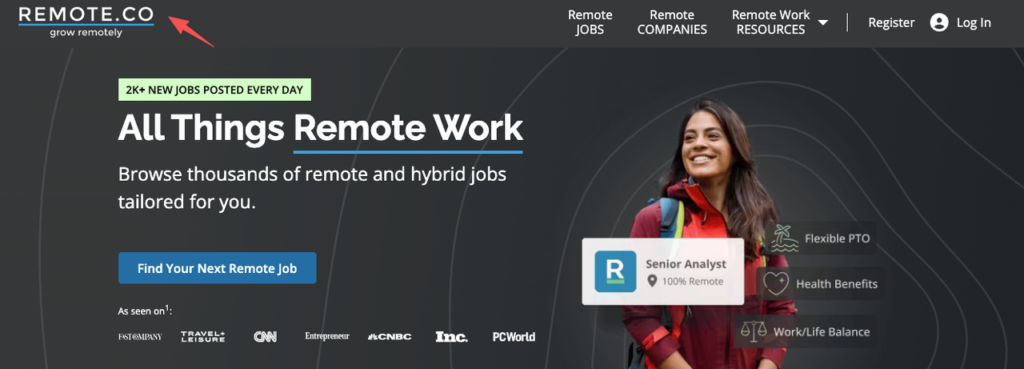Image resolution: width=1024 pixels, height=369 pixels.
Task: Click the Flexible PTO label
Action: pyautogui.click(x=837, y=239)
